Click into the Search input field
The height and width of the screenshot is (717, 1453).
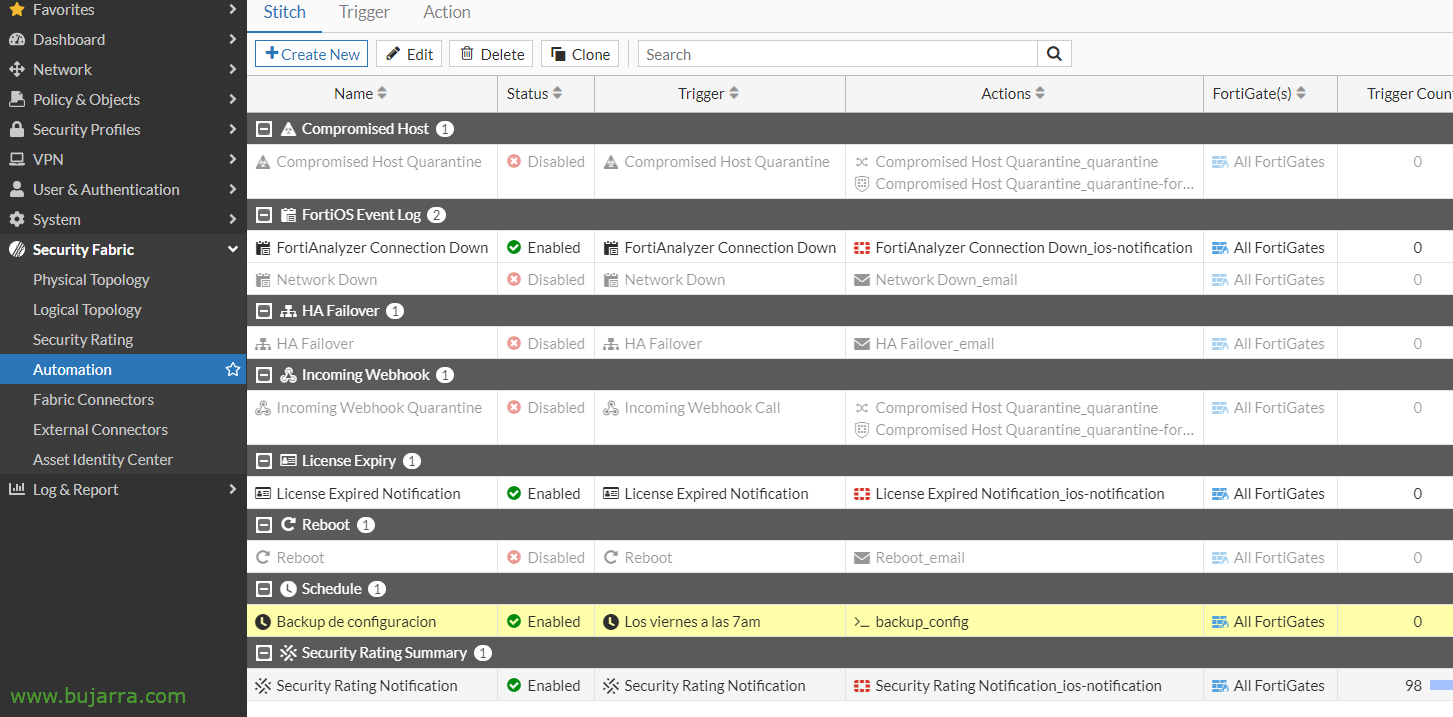pos(838,54)
